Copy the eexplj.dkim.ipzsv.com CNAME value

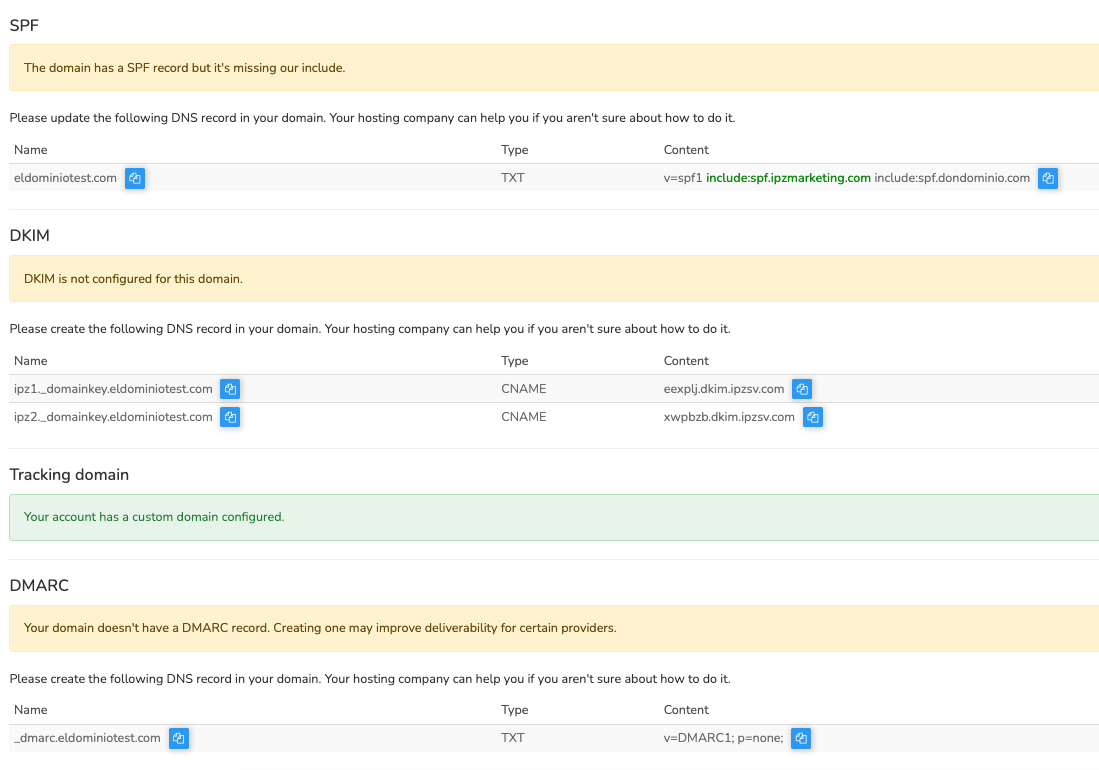802,389
